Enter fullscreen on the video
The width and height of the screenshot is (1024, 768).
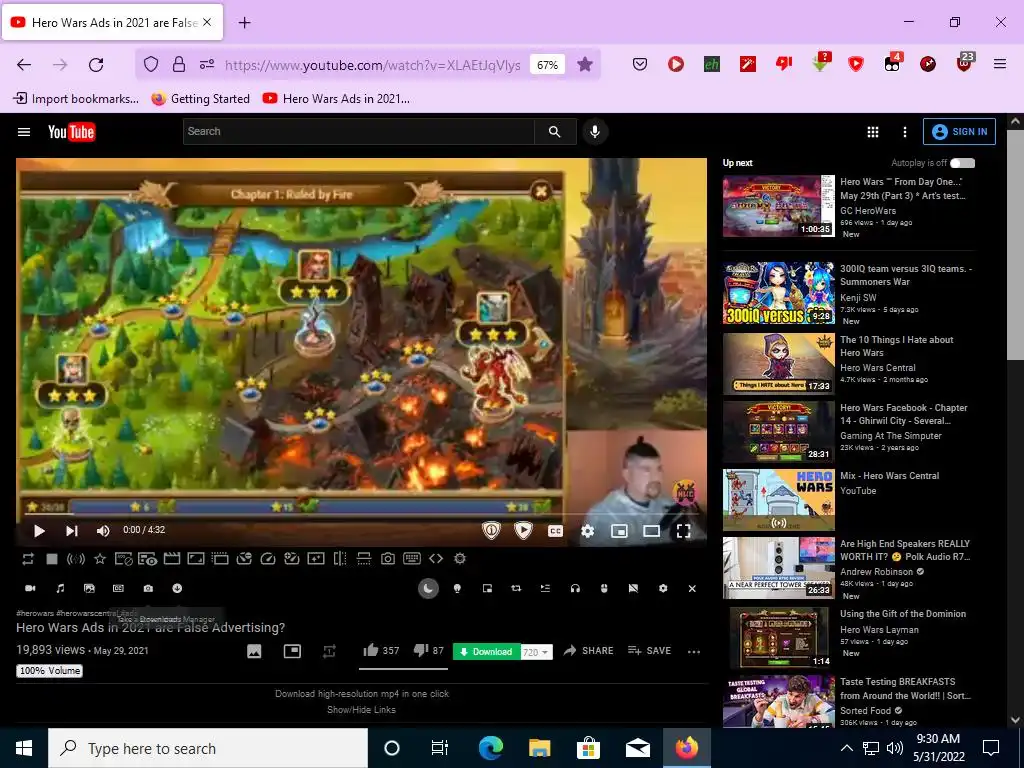(683, 531)
